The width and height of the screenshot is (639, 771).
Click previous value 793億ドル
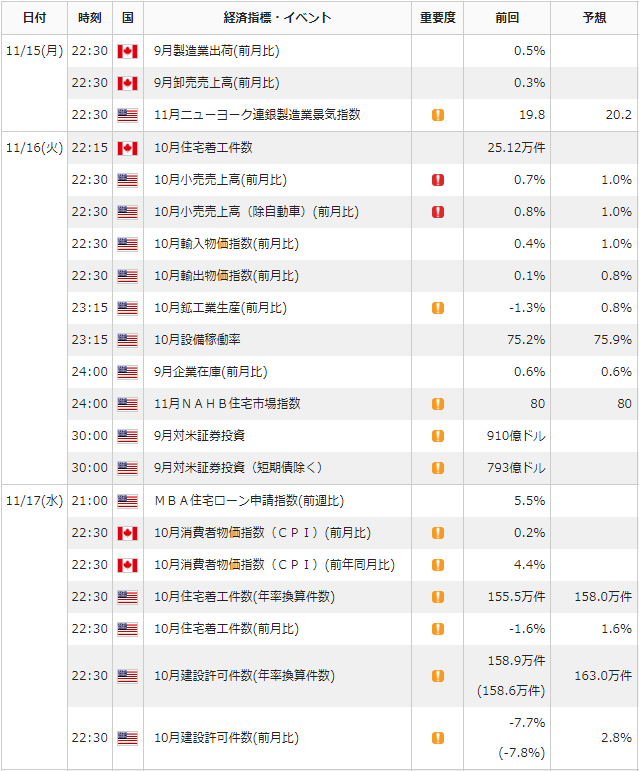[516, 468]
